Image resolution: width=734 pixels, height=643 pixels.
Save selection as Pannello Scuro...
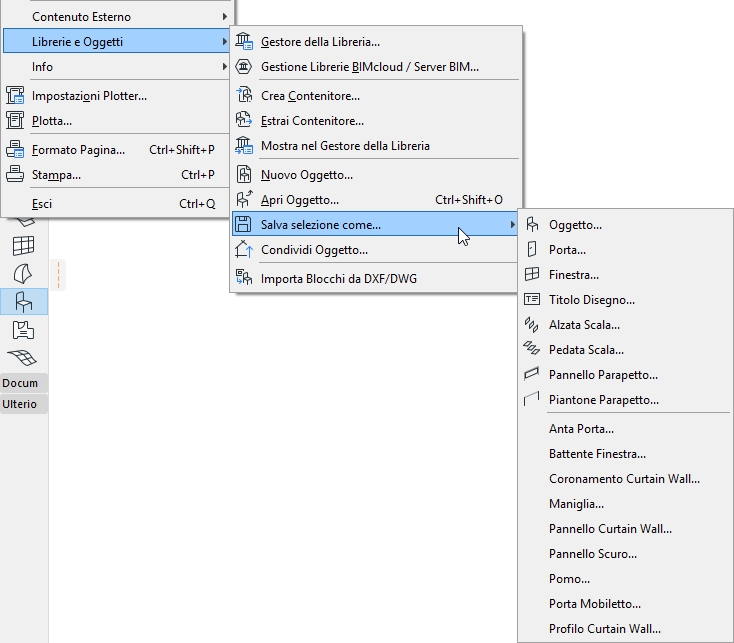[x=626, y=554]
